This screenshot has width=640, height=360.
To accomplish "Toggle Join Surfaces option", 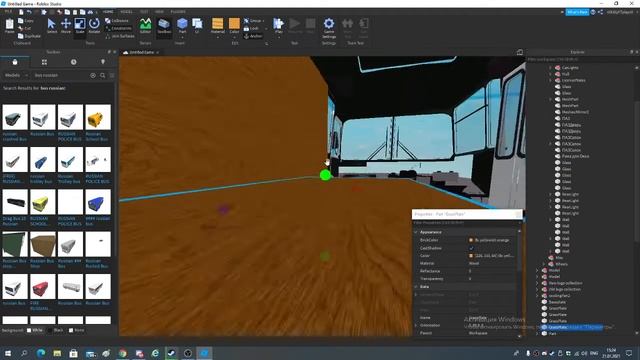I will (x=120, y=36).
